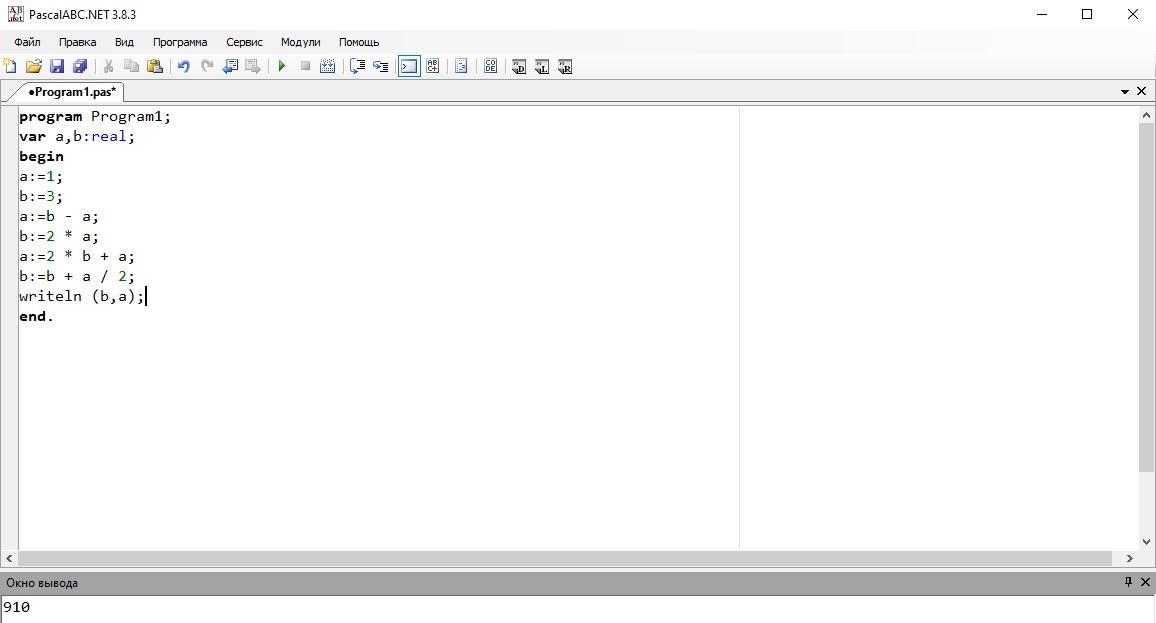Open the tab list dropdown arrow

(1125, 91)
